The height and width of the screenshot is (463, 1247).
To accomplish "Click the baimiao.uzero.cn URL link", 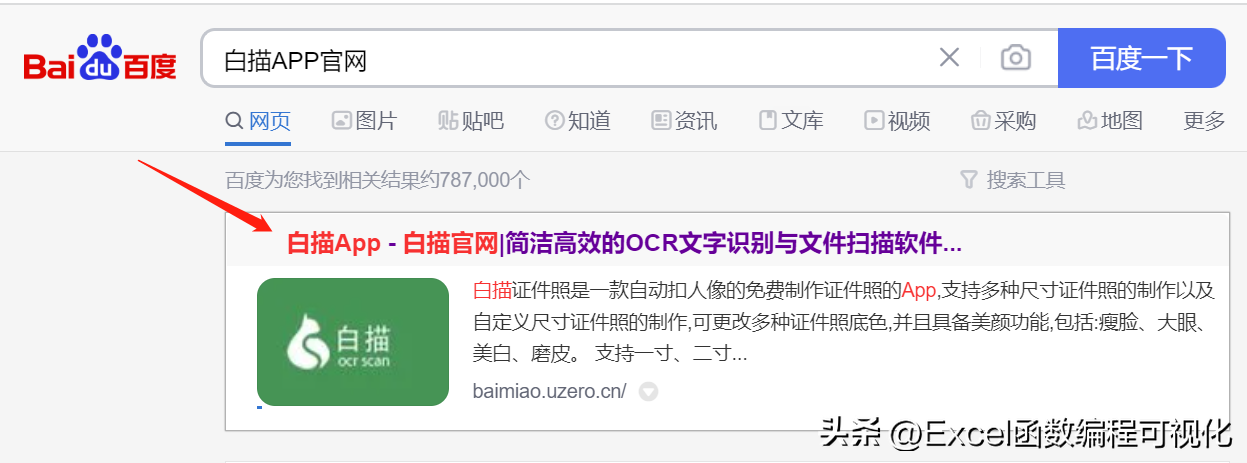I will pos(549,391).
